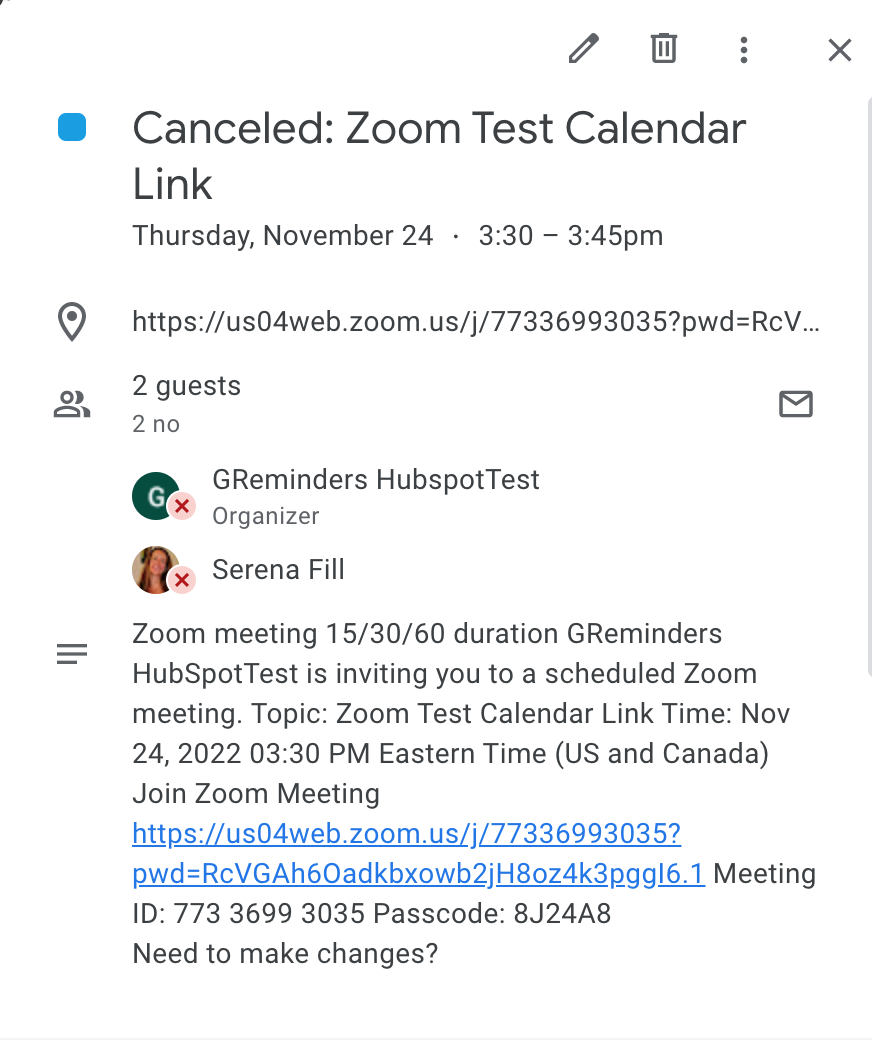Click Need to make changes? text
The image size is (872, 1040).
(x=284, y=953)
